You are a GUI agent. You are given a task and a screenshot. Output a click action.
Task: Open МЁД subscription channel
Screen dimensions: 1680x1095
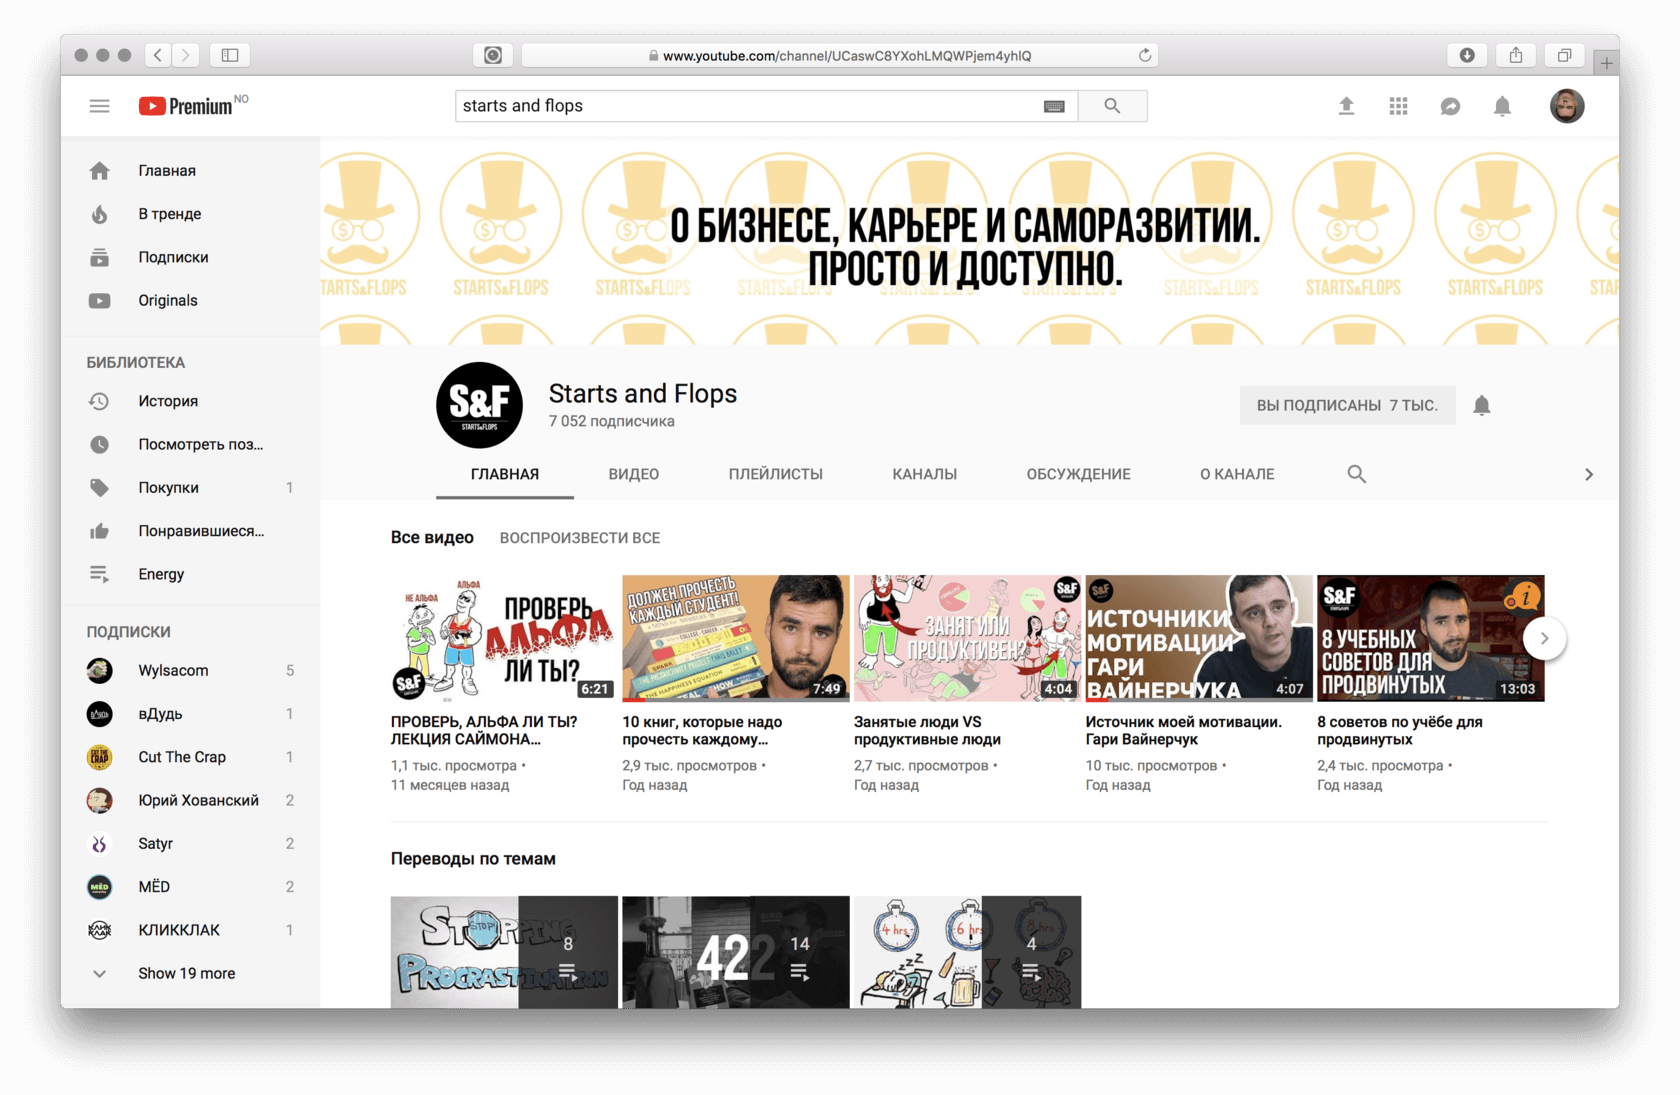coord(190,886)
